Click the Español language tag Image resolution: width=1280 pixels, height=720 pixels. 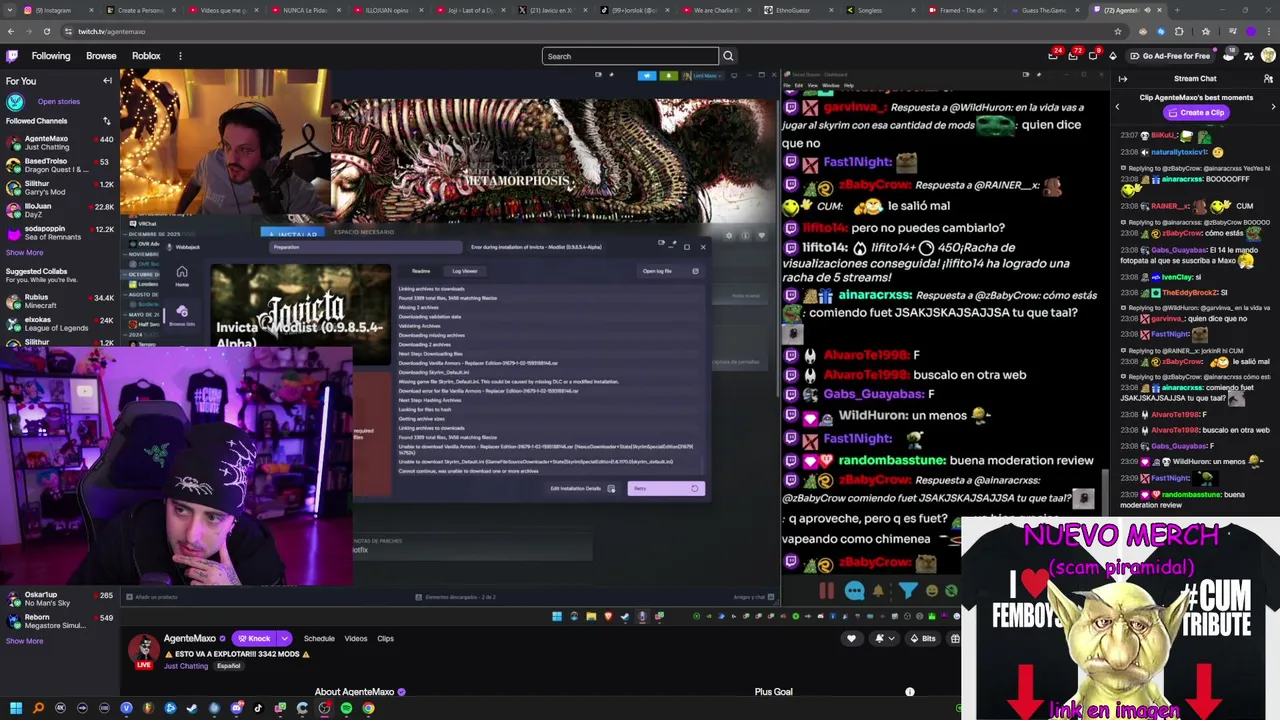click(229, 666)
